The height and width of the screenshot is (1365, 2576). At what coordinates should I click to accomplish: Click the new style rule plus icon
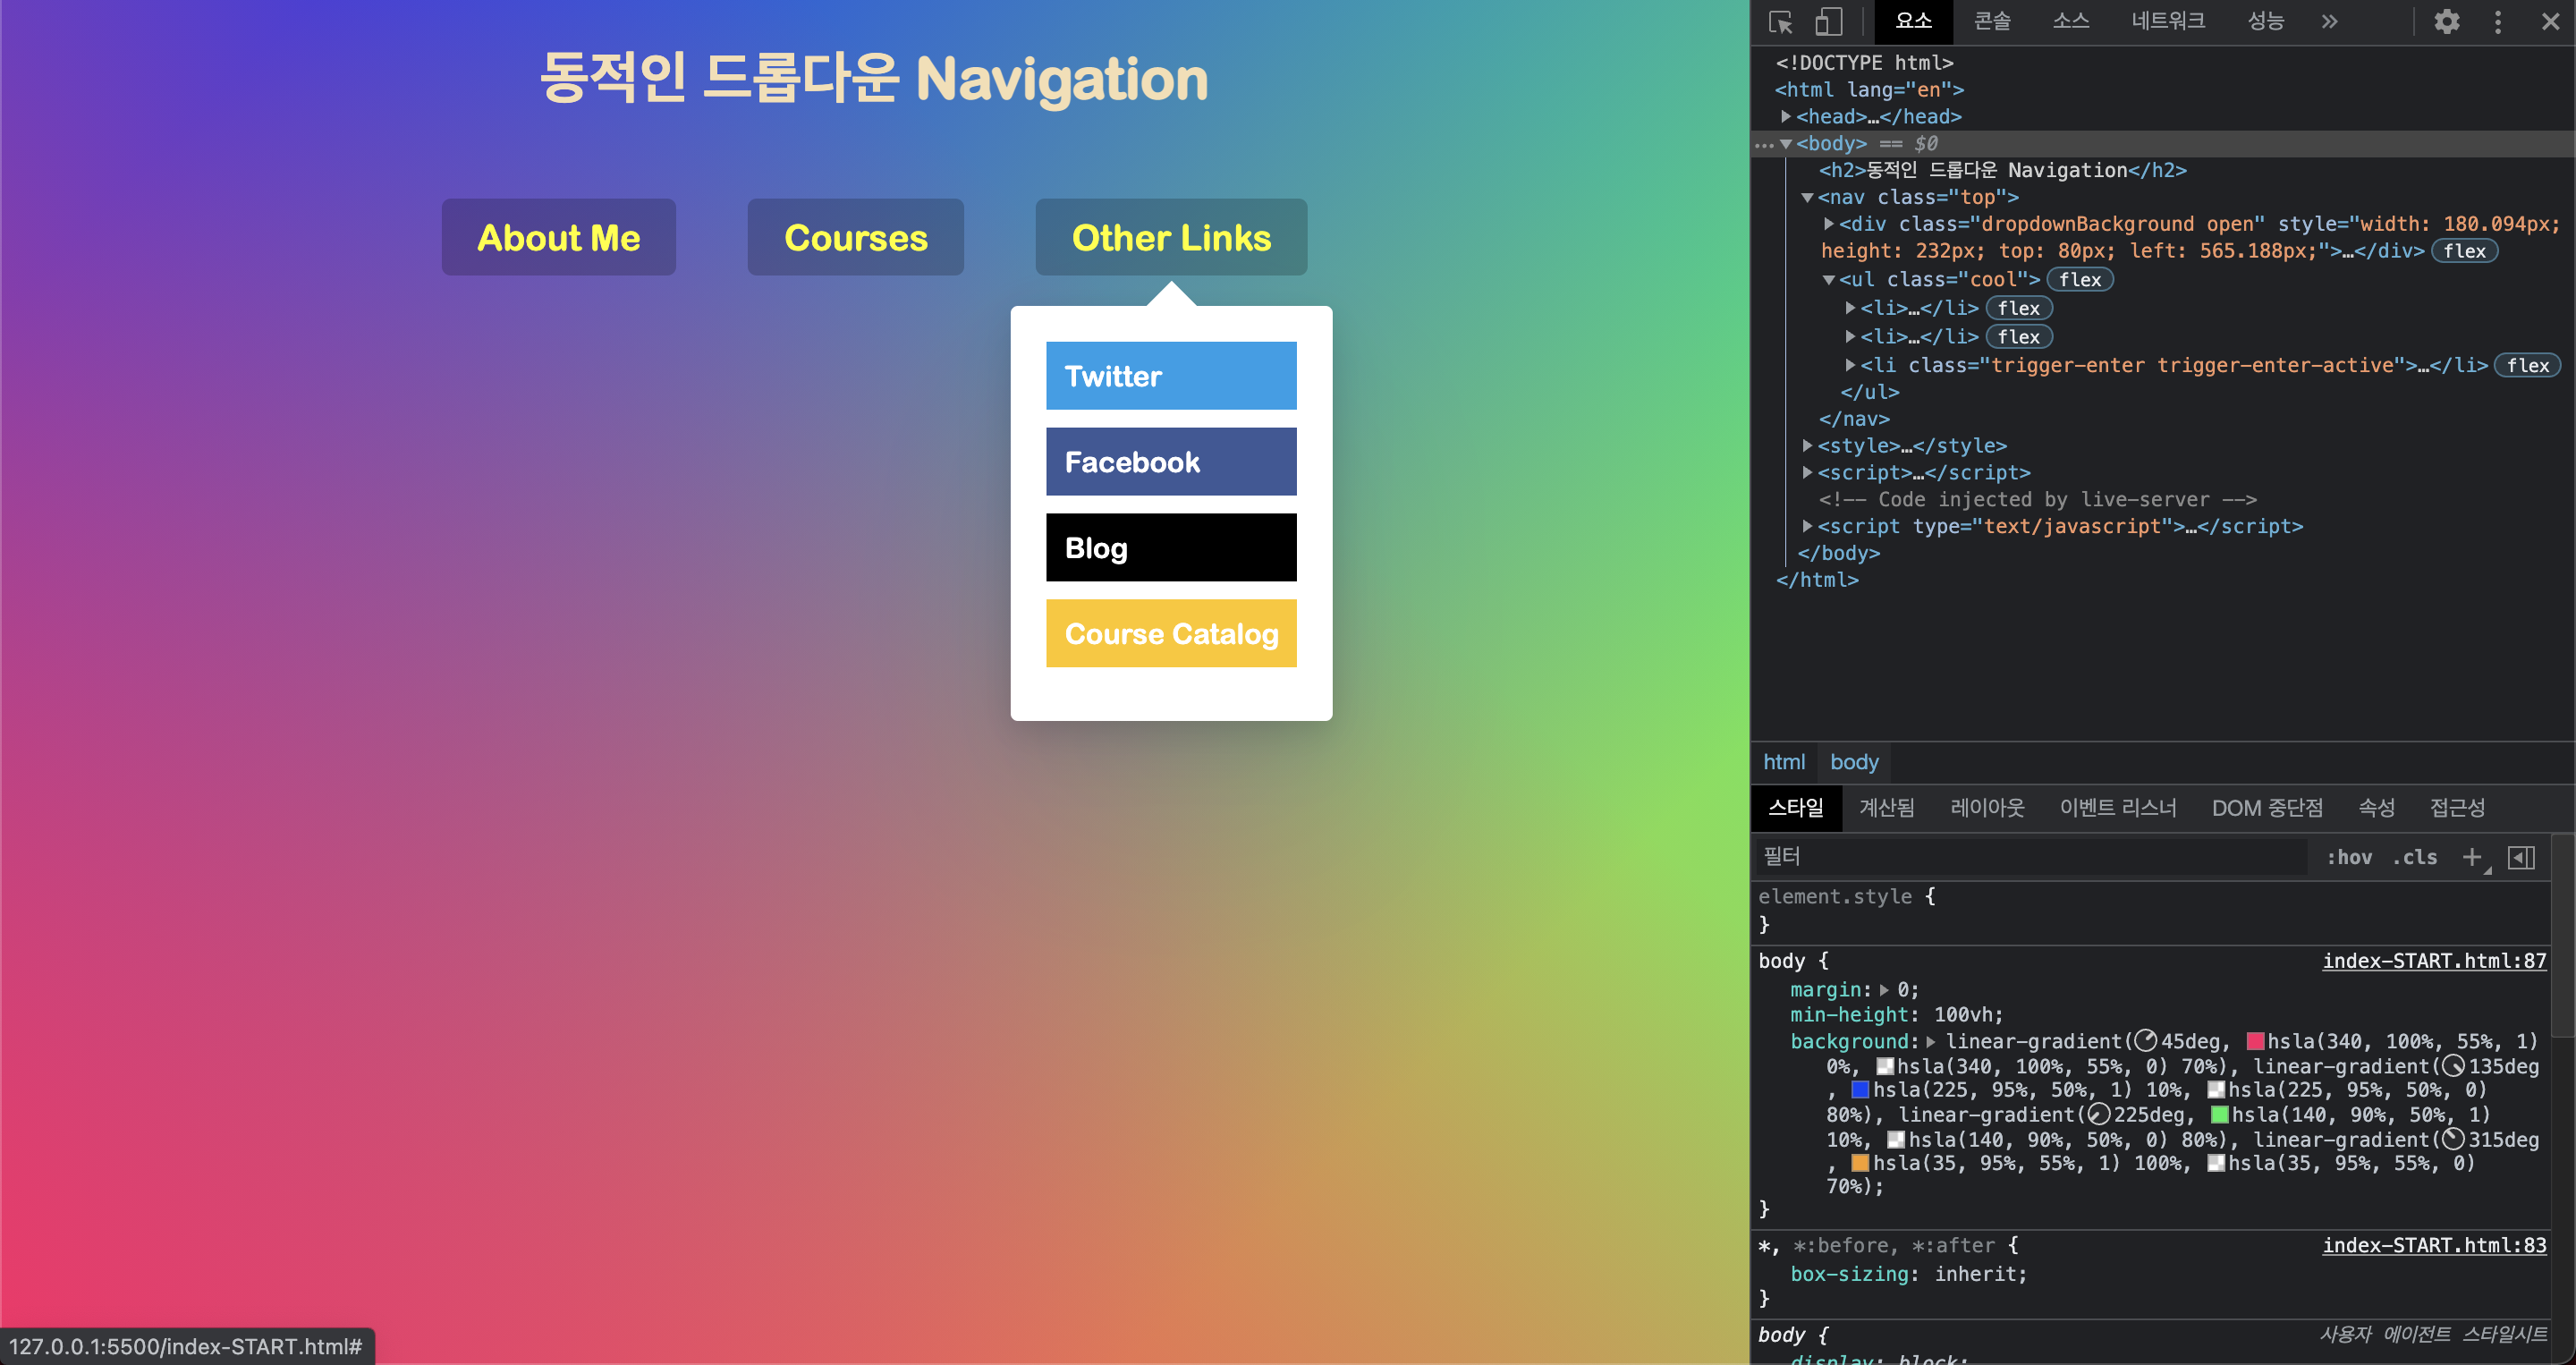coord(2473,857)
